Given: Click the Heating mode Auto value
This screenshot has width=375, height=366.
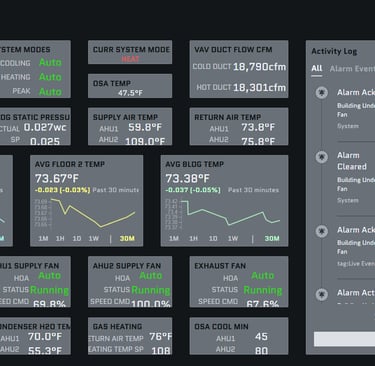Looking at the screenshot, I should (x=50, y=77).
